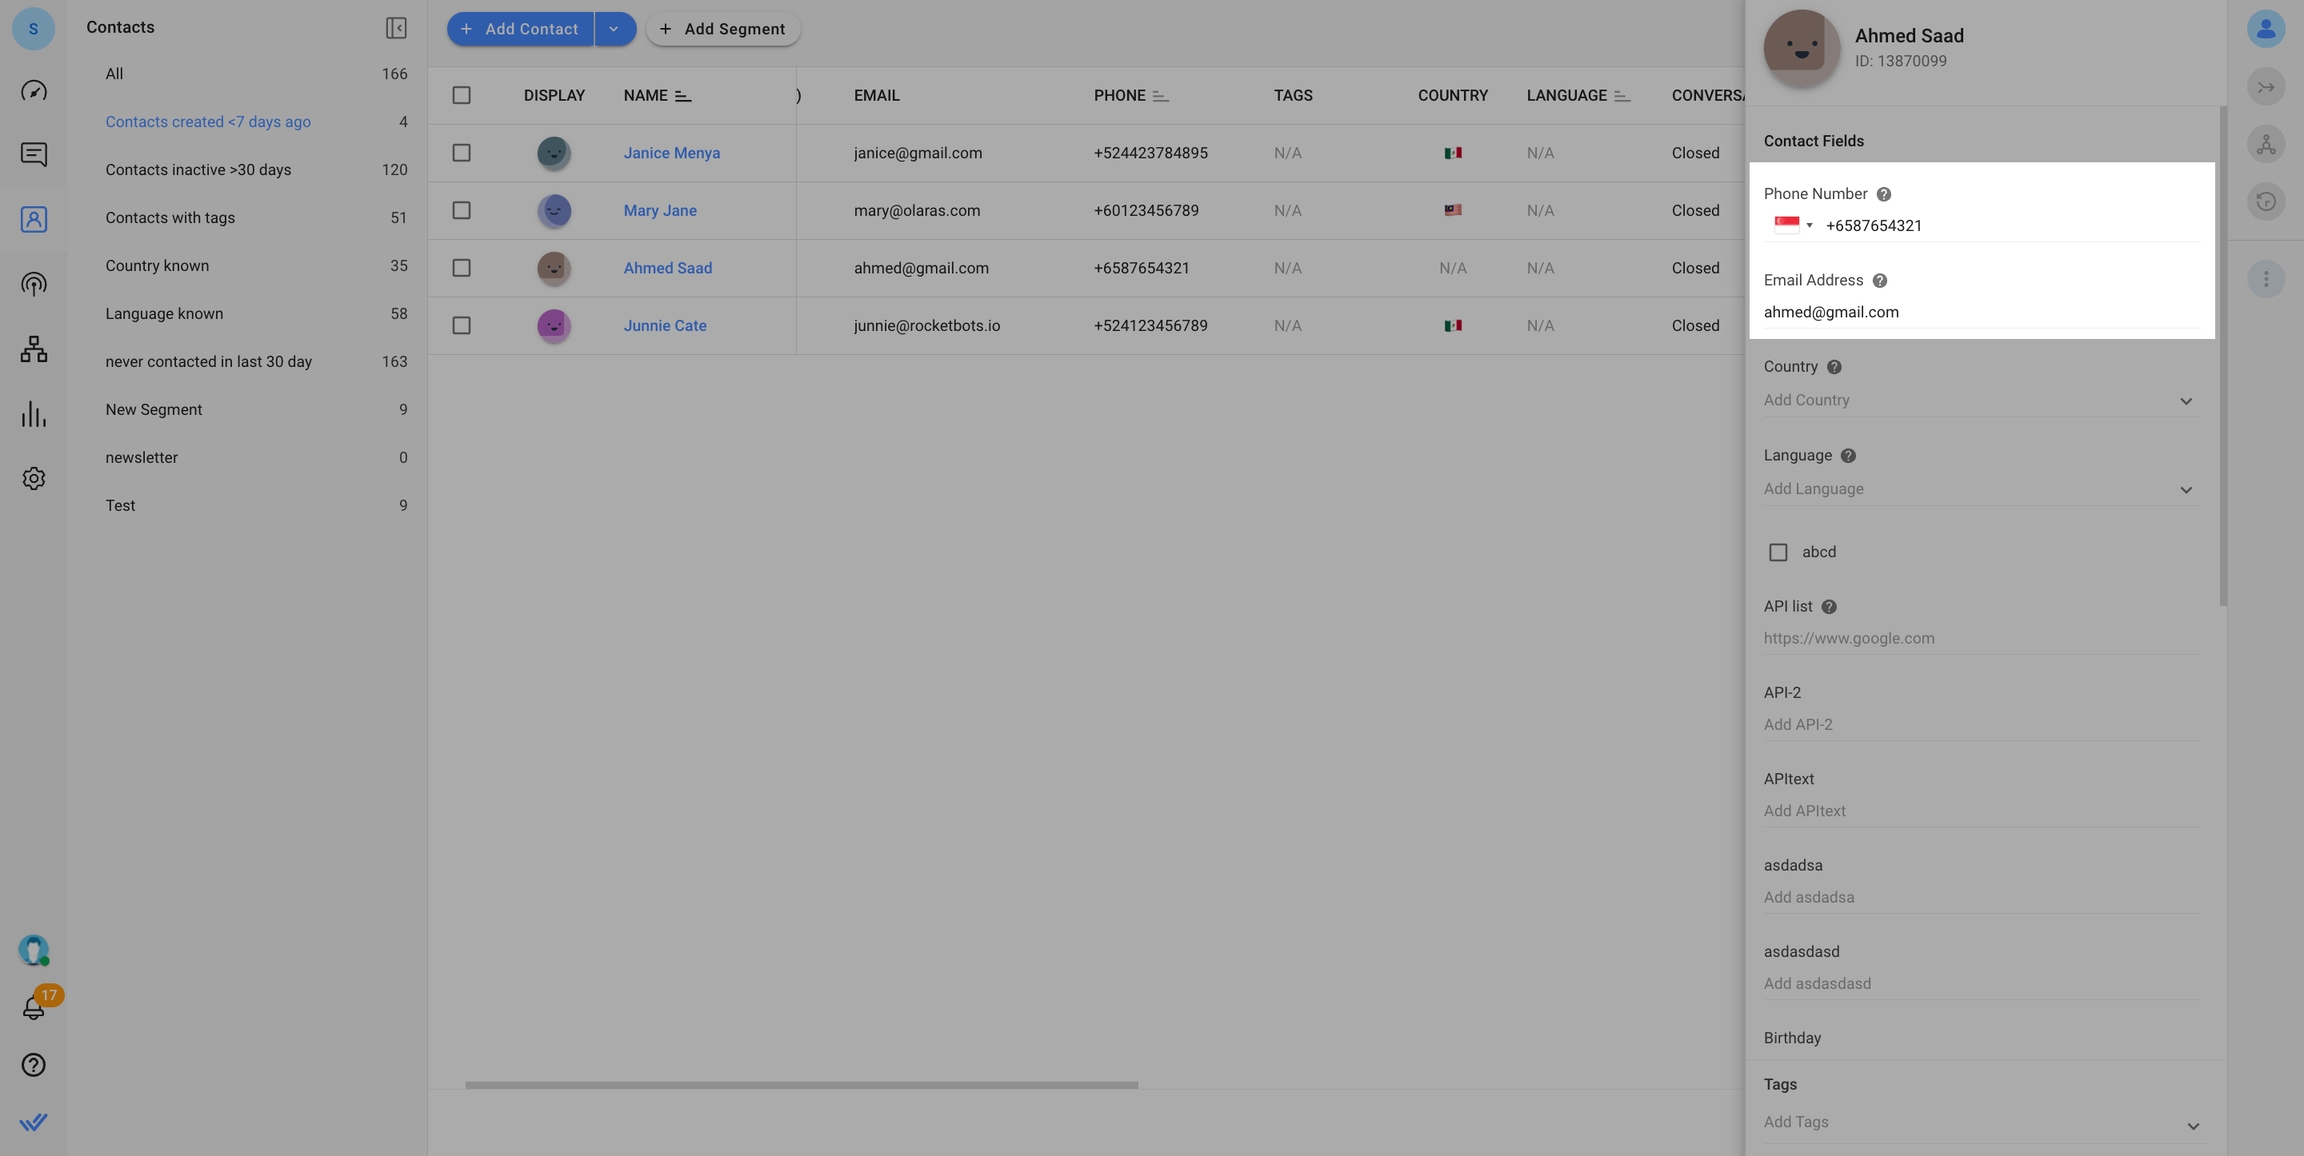
Task: Open the Help question mark icon
Action: 33,1065
